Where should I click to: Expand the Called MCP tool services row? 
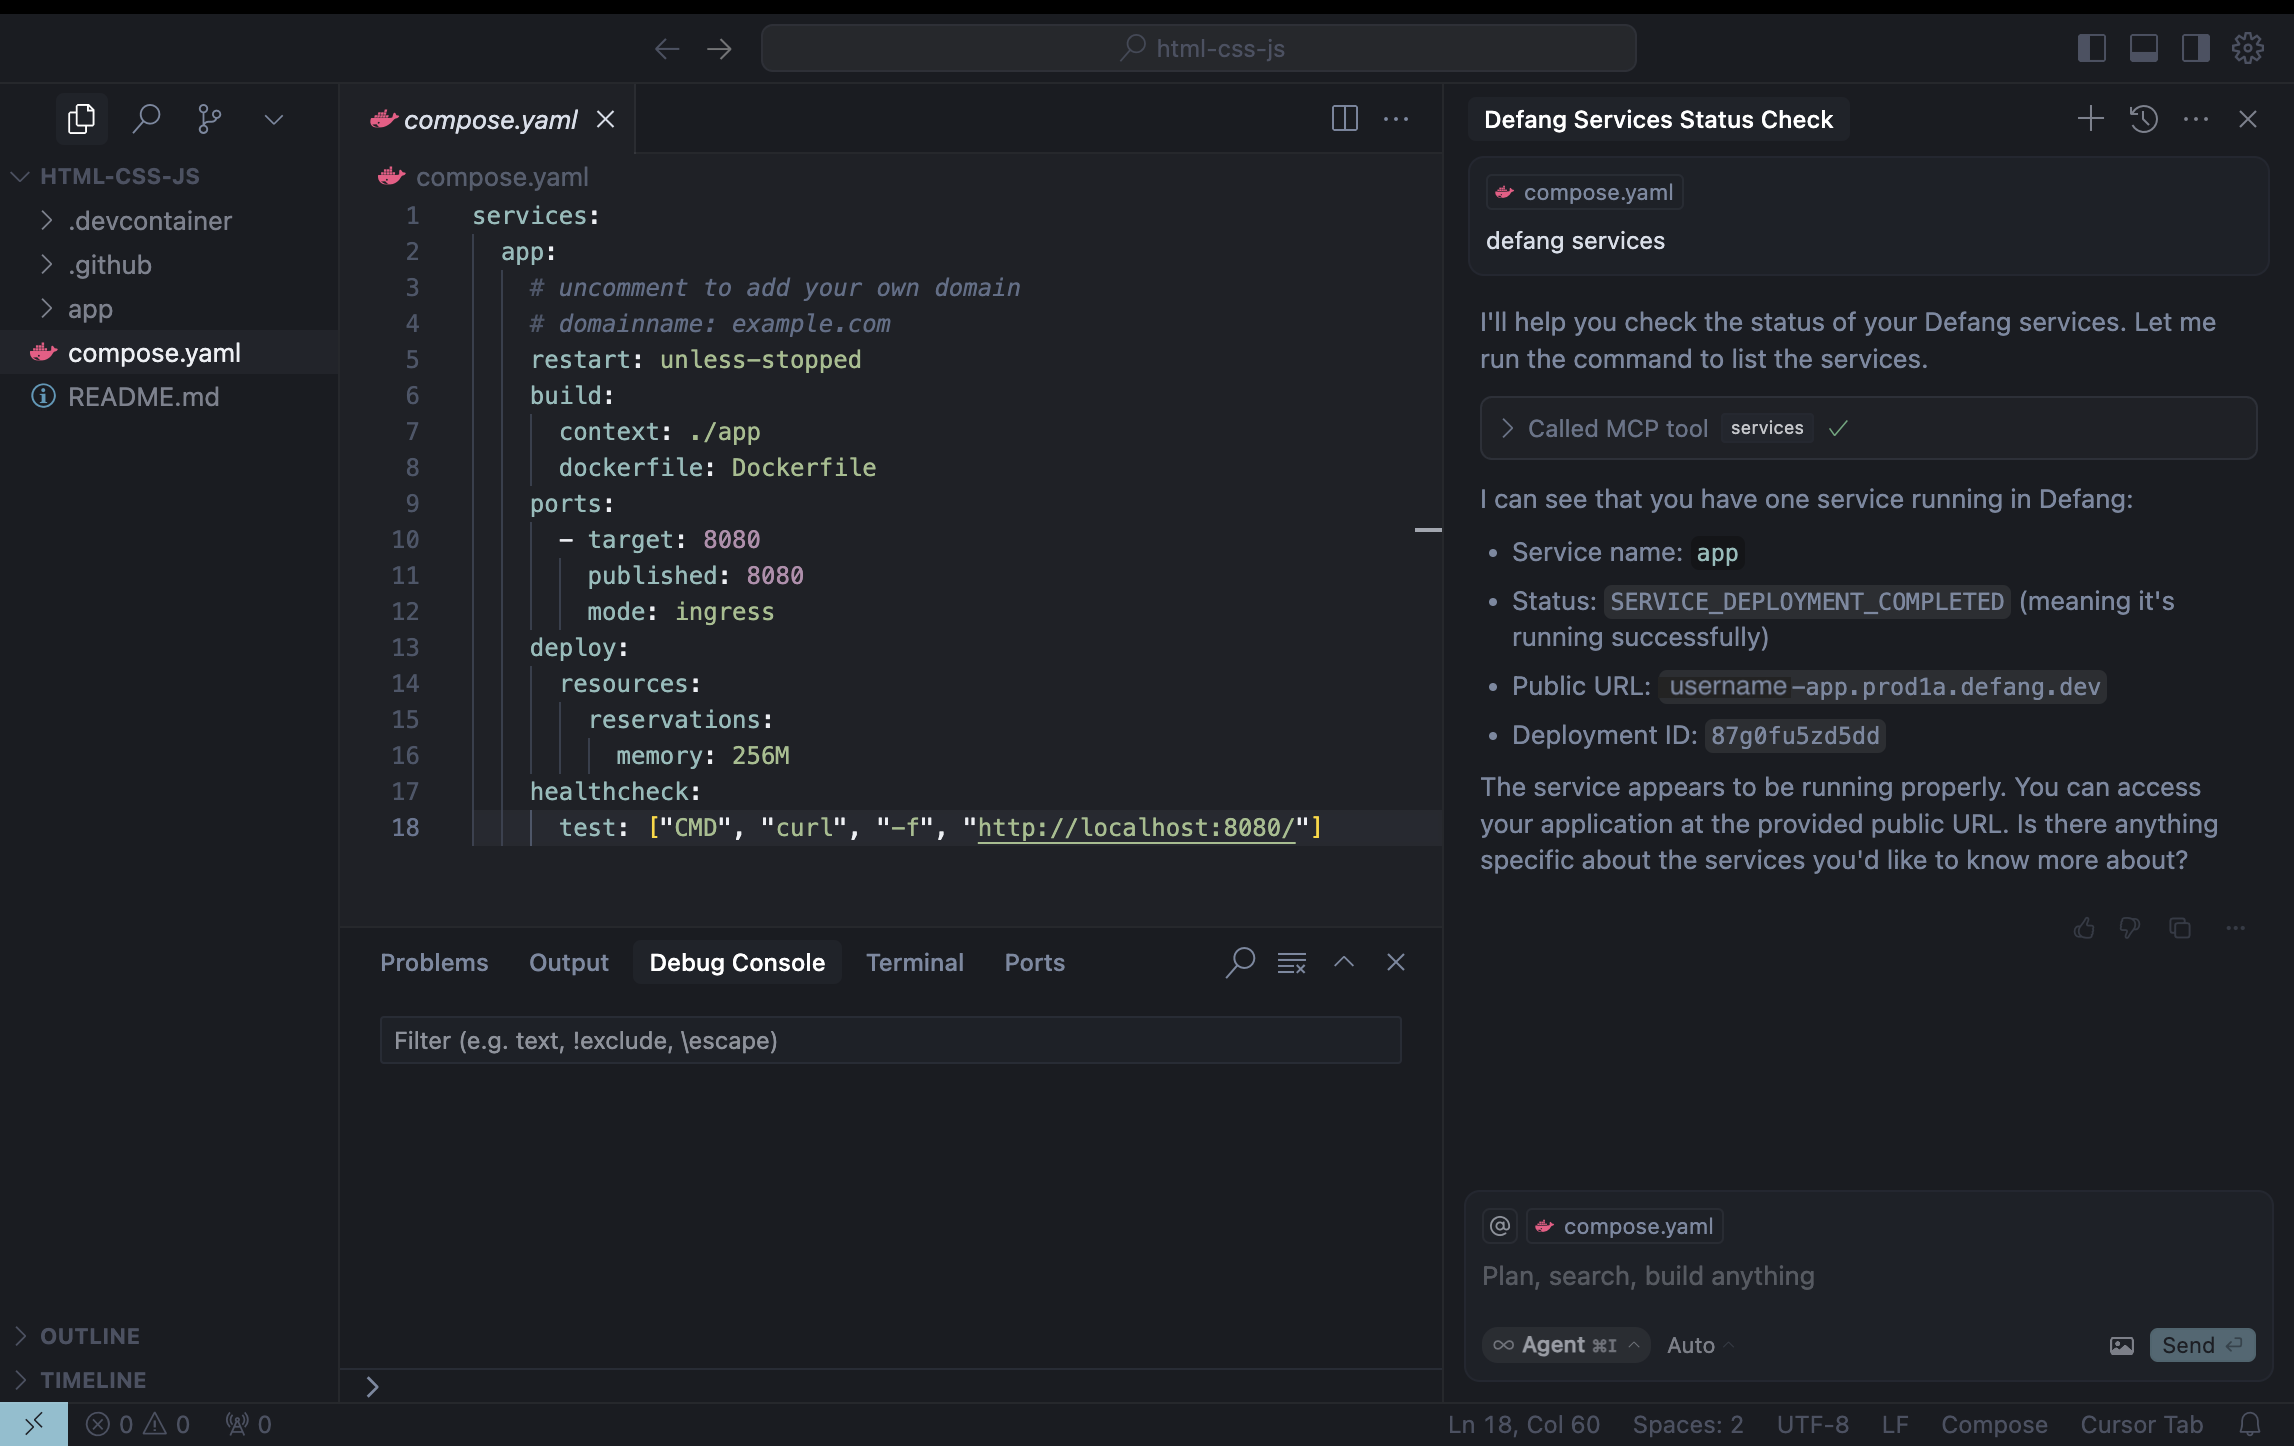pyautogui.click(x=1868, y=428)
